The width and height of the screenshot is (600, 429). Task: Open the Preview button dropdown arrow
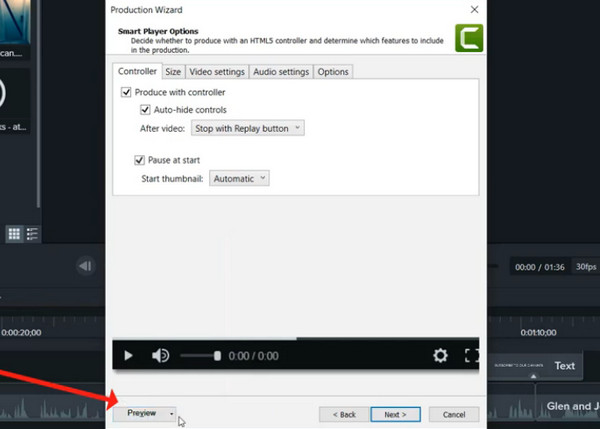tap(171, 414)
